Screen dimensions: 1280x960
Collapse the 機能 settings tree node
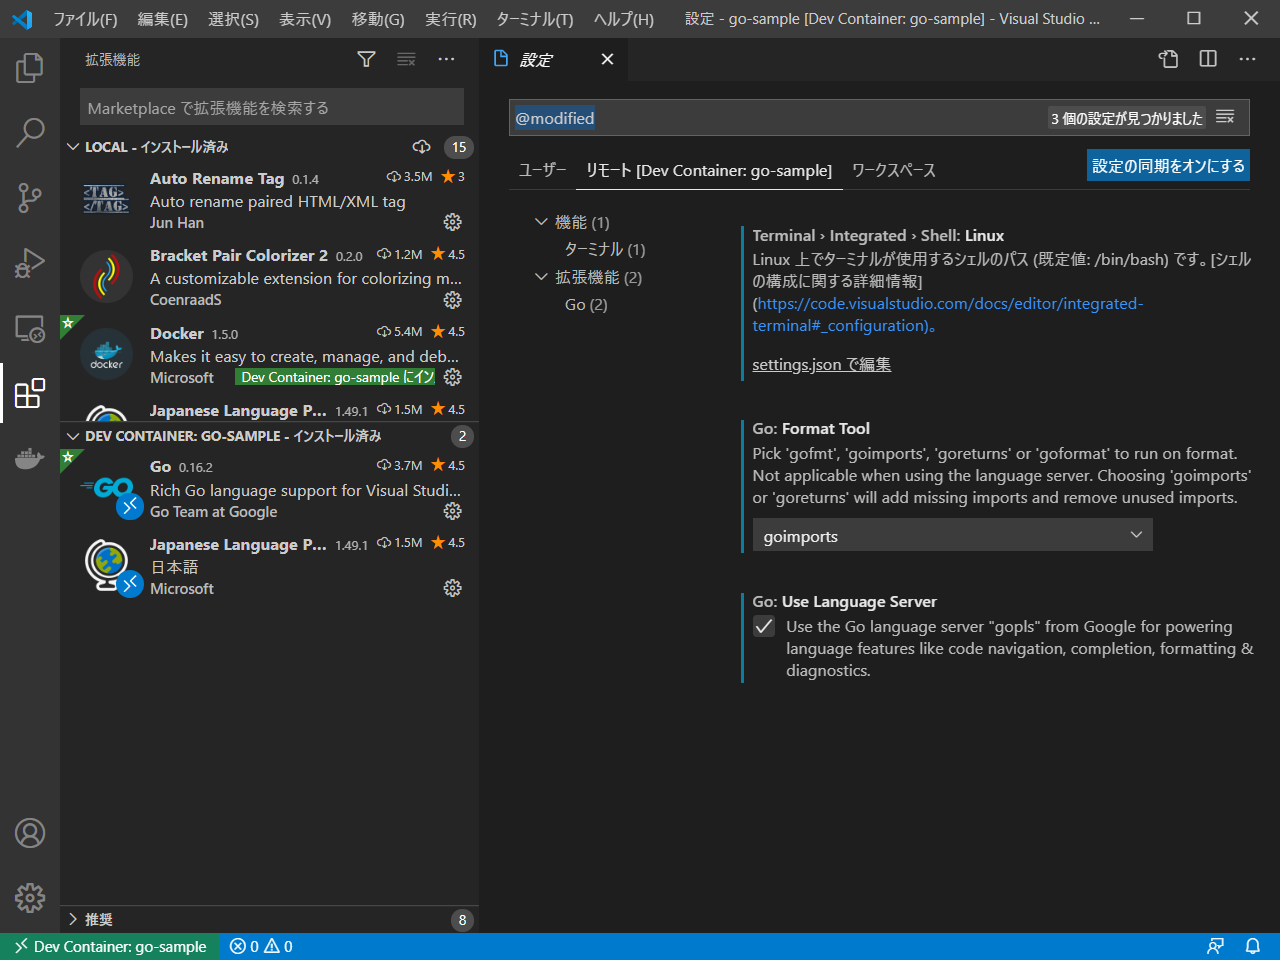pos(541,221)
